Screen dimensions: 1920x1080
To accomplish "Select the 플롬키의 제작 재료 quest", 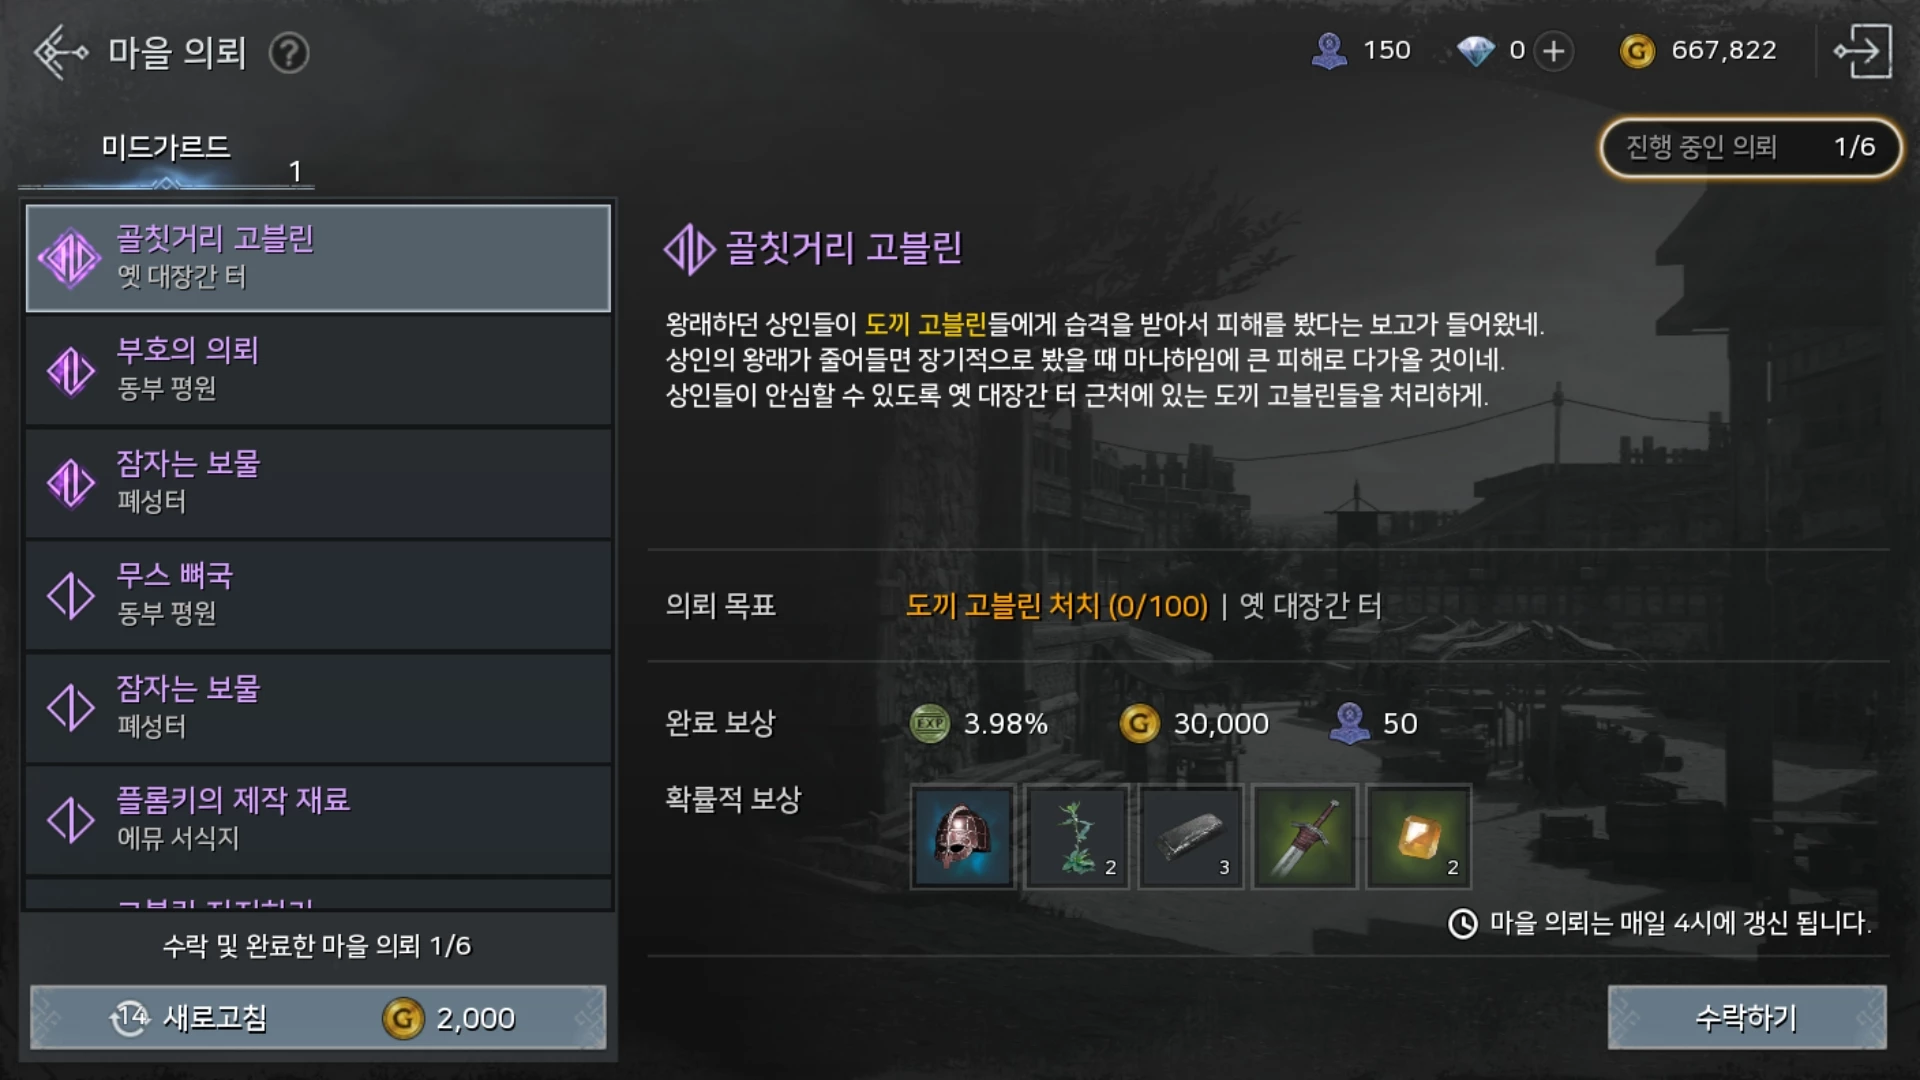I will pyautogui.click(x=318, y=820).
